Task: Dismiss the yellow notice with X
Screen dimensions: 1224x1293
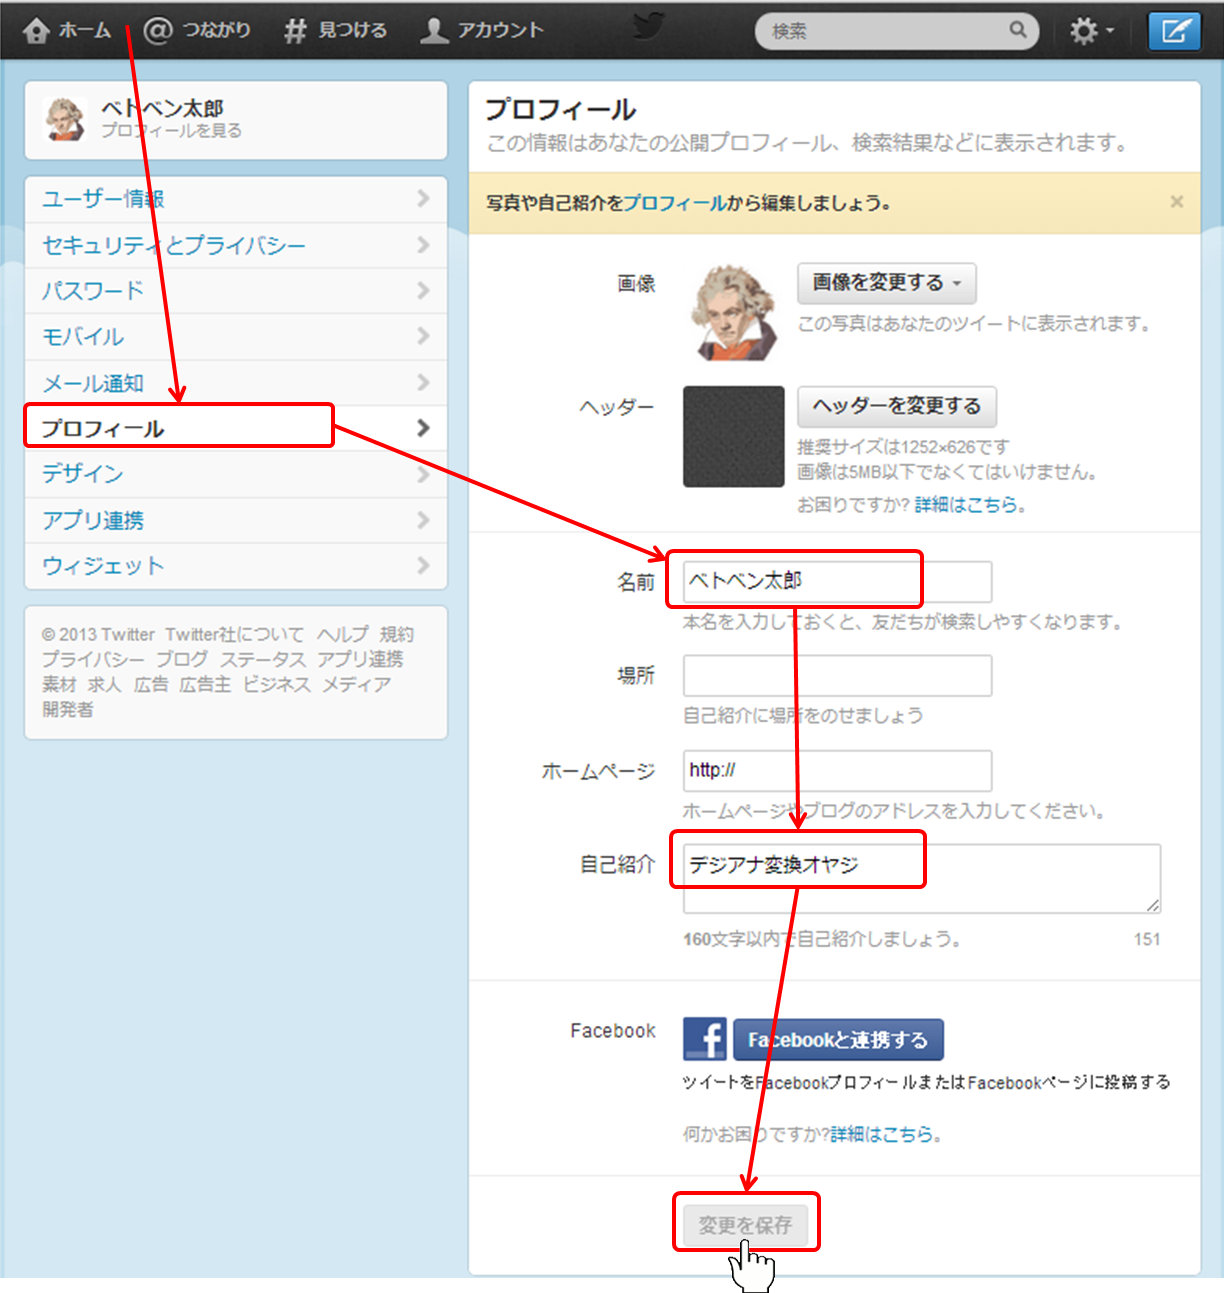Action: pyautogui.click(x=1177, y=202)
